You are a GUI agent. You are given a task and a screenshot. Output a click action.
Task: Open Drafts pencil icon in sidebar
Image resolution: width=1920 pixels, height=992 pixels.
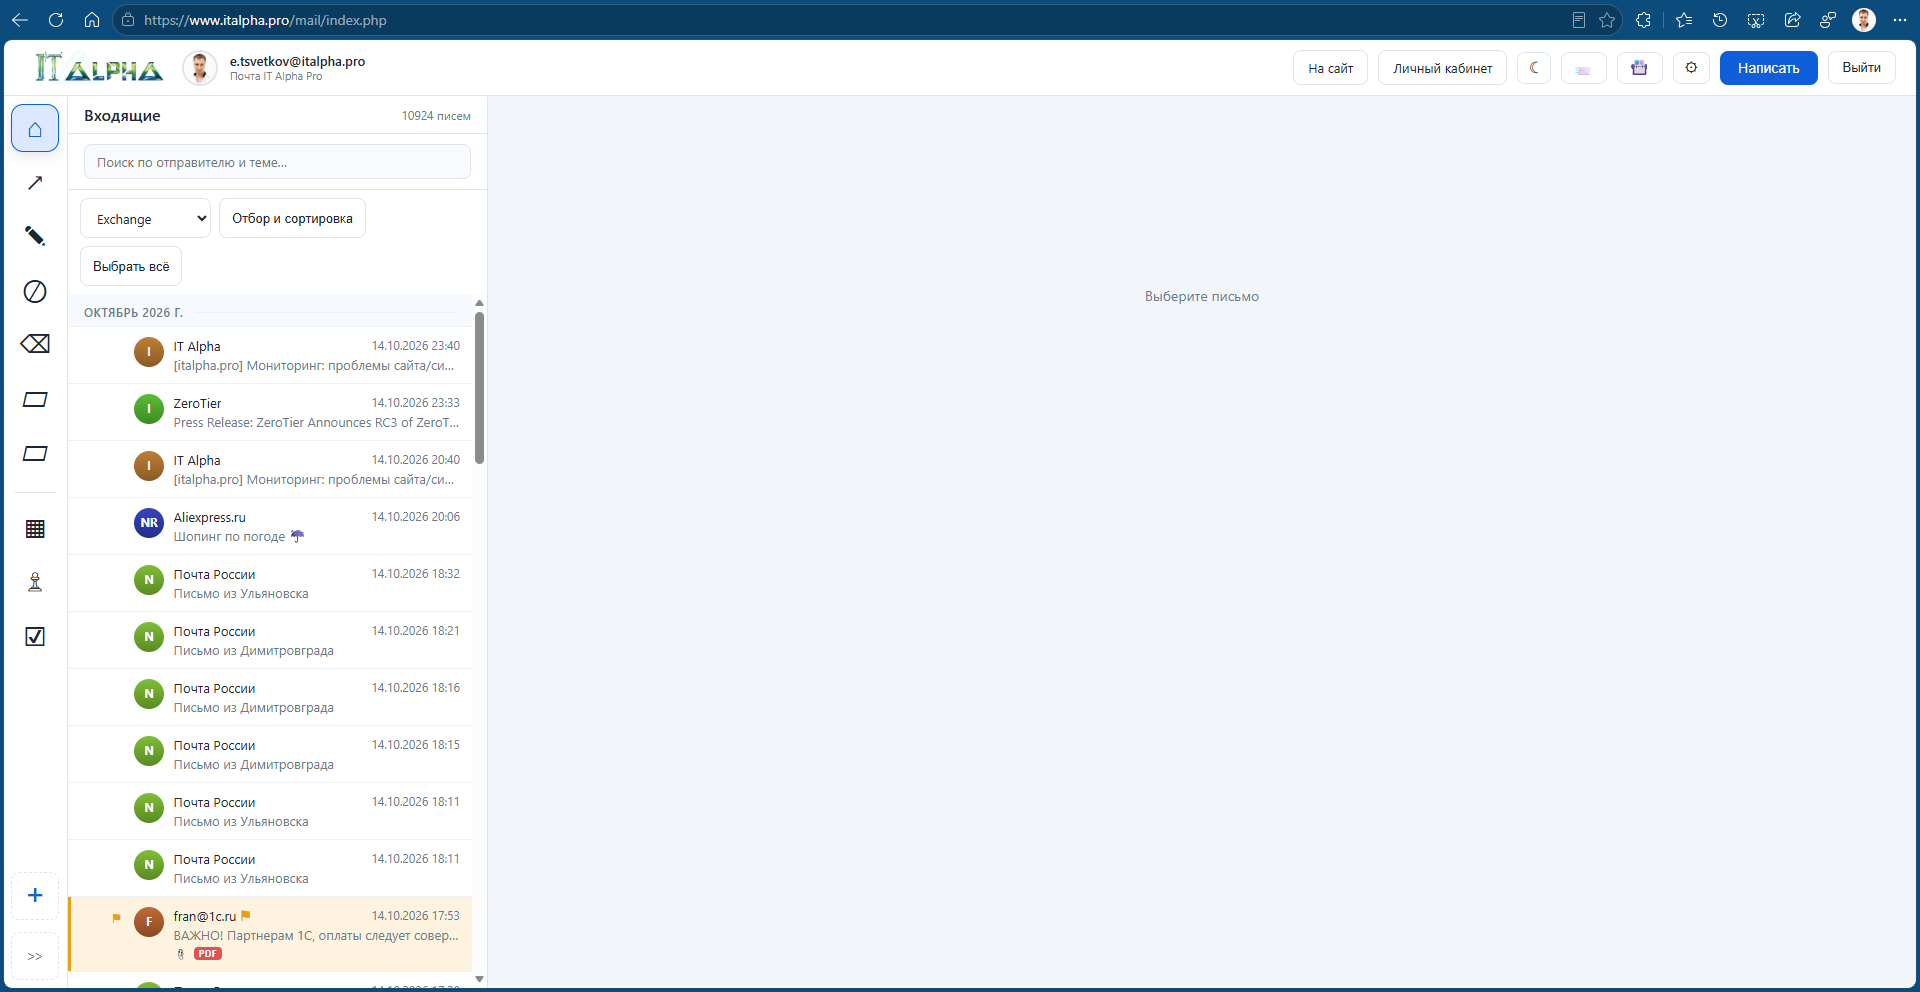click(35, 236)
